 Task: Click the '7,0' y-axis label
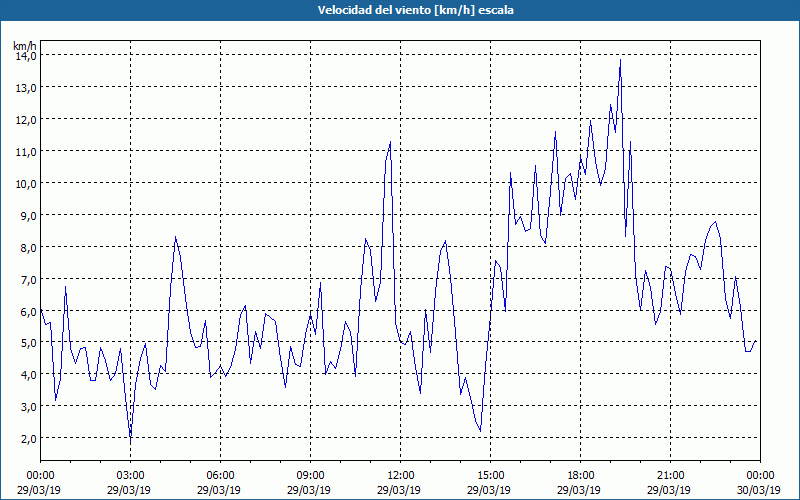coord(28,280)
